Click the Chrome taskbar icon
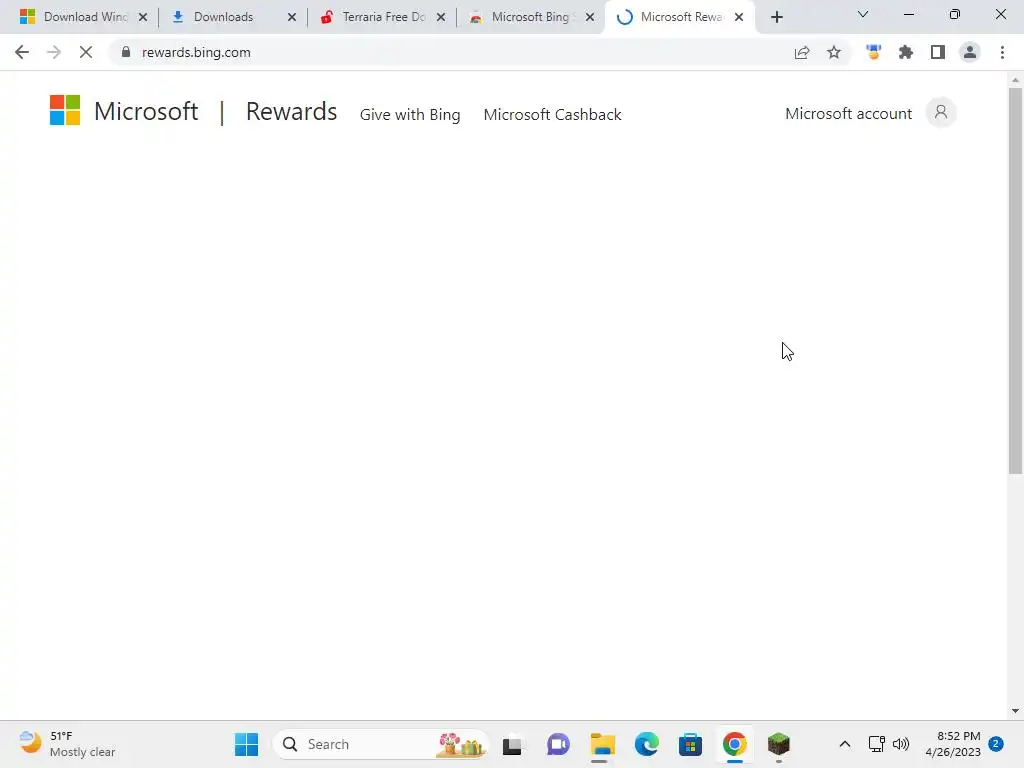 coord(735,744)
